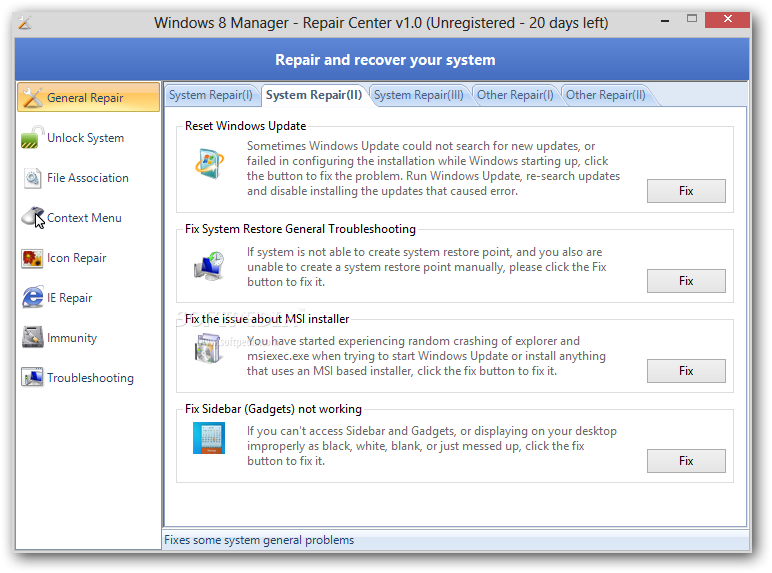
Task: Open the System Repair(III) tab
Action: point(418,95)
